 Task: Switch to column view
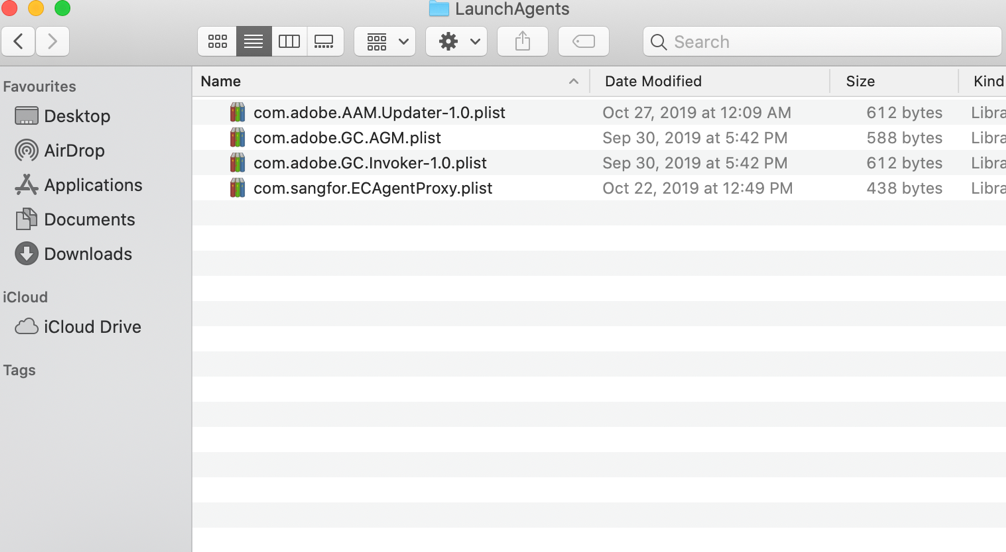tap(289, 42)
